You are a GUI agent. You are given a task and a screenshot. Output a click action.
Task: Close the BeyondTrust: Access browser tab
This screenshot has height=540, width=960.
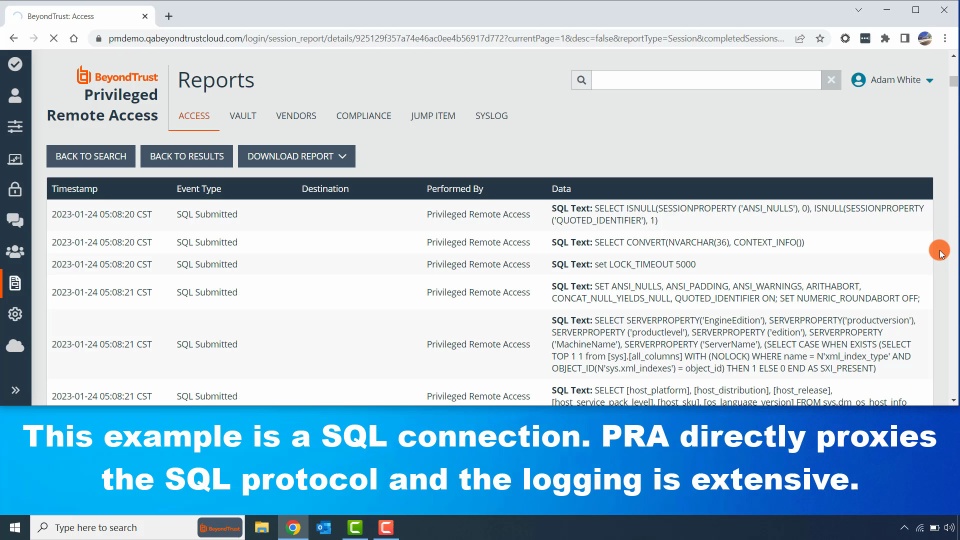[145, 17]
